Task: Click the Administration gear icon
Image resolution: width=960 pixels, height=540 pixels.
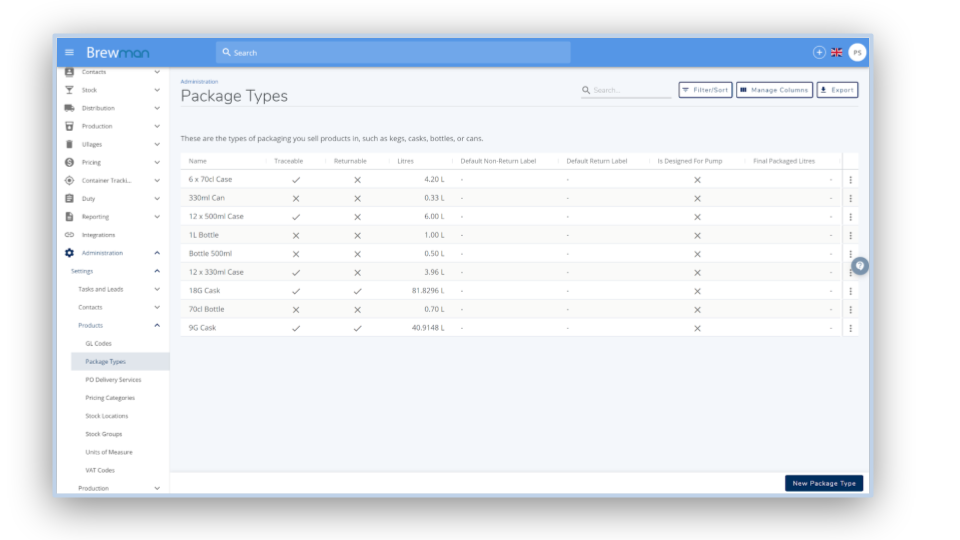Action: (69, 253)
